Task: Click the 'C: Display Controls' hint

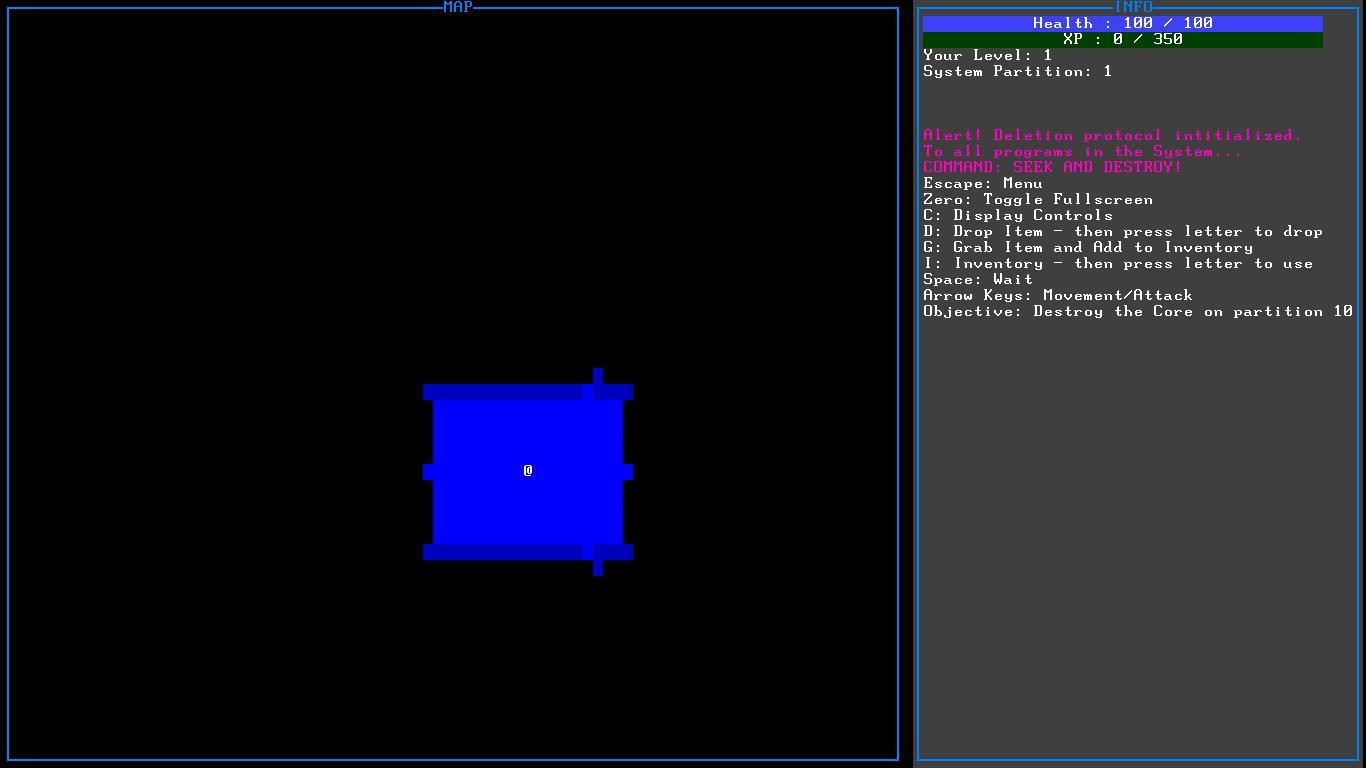Action: click(x=1018, y=215)
